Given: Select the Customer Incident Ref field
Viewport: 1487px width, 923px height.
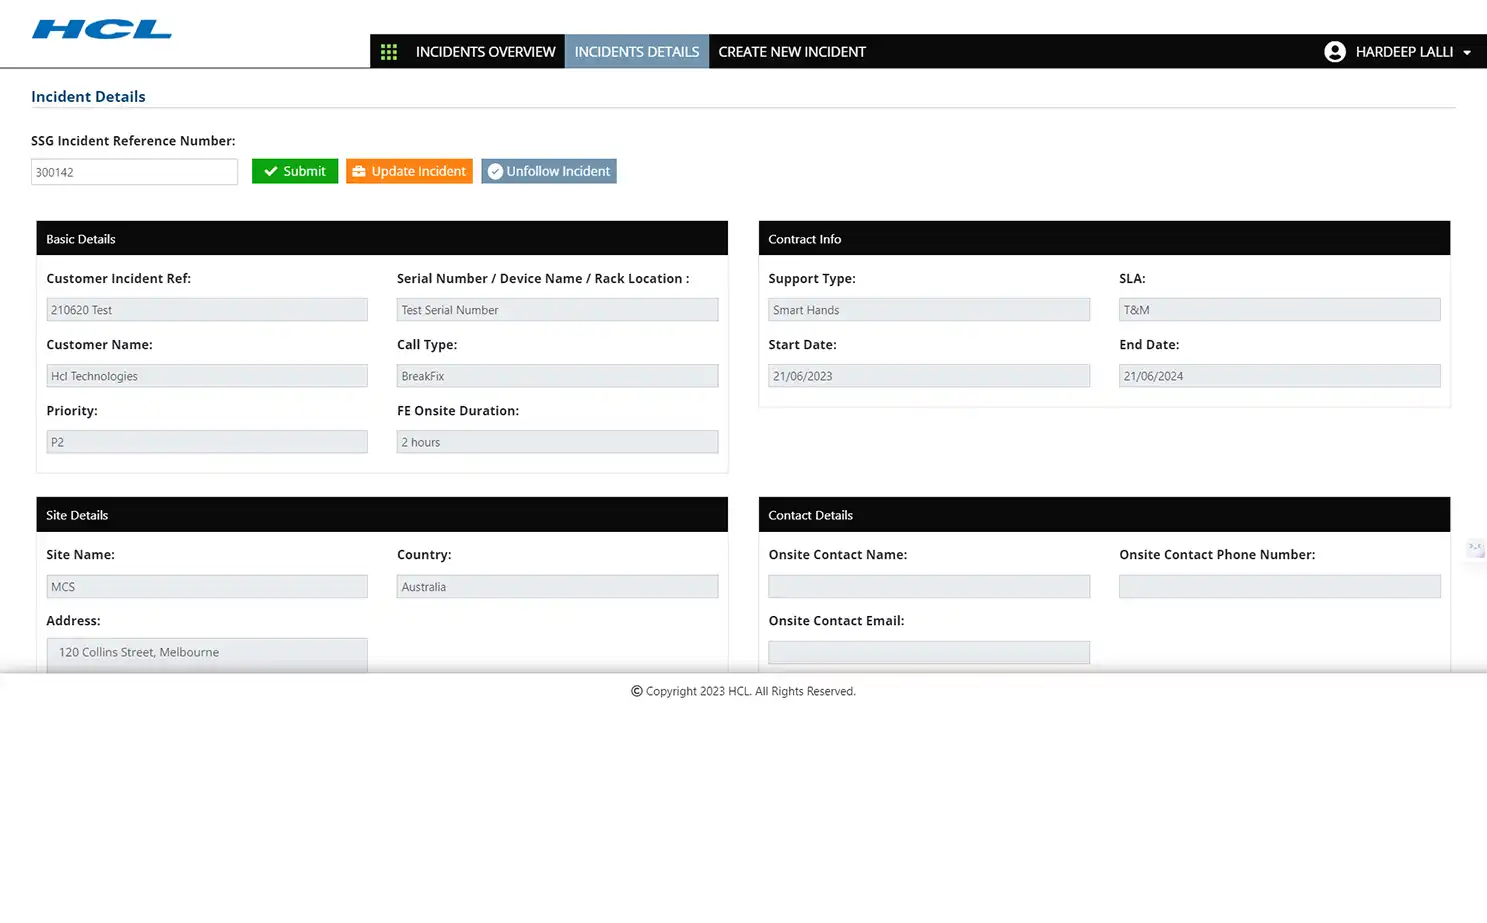Looking at the screenshot, I should [206, 309].
